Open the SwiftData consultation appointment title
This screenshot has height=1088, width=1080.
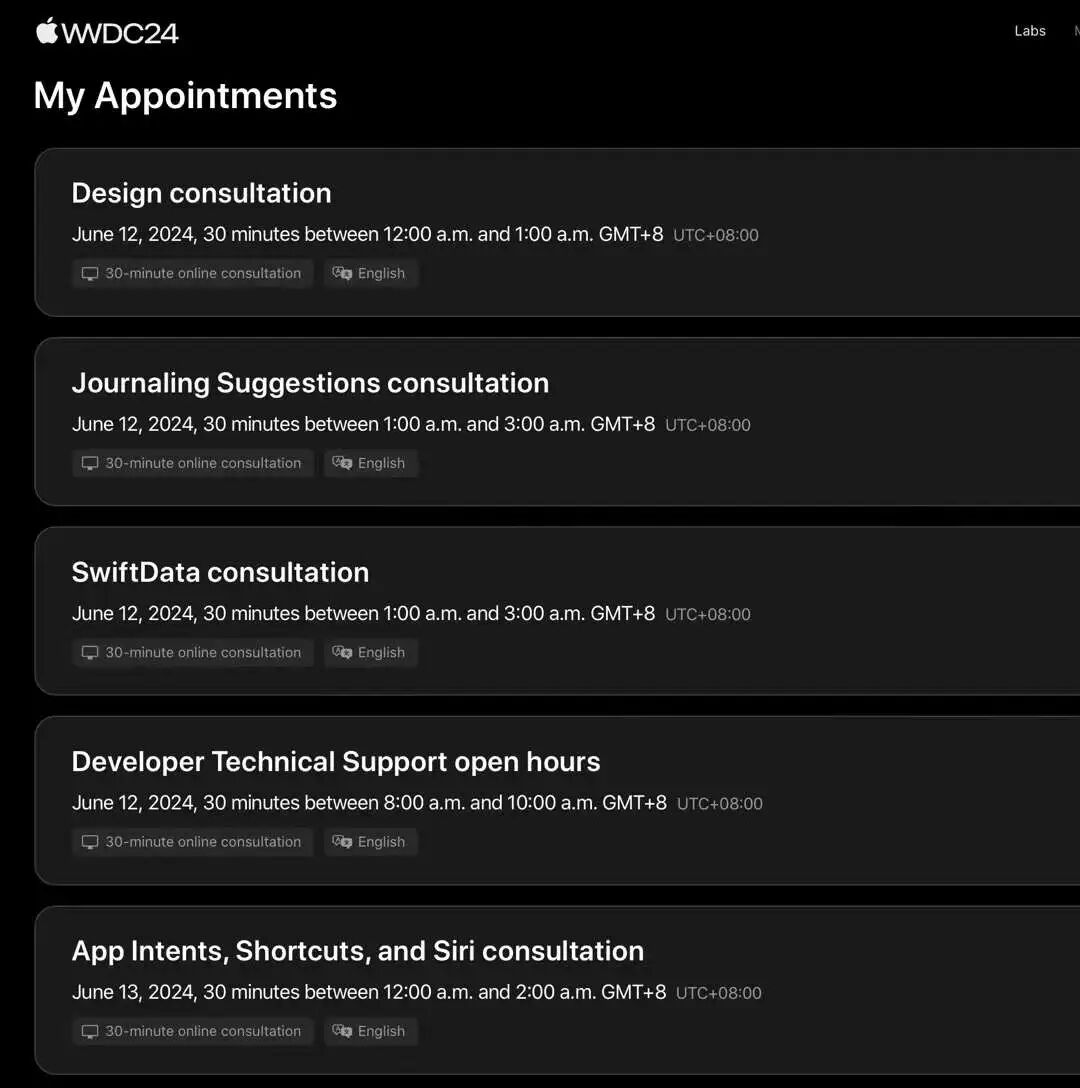[220, 572]
